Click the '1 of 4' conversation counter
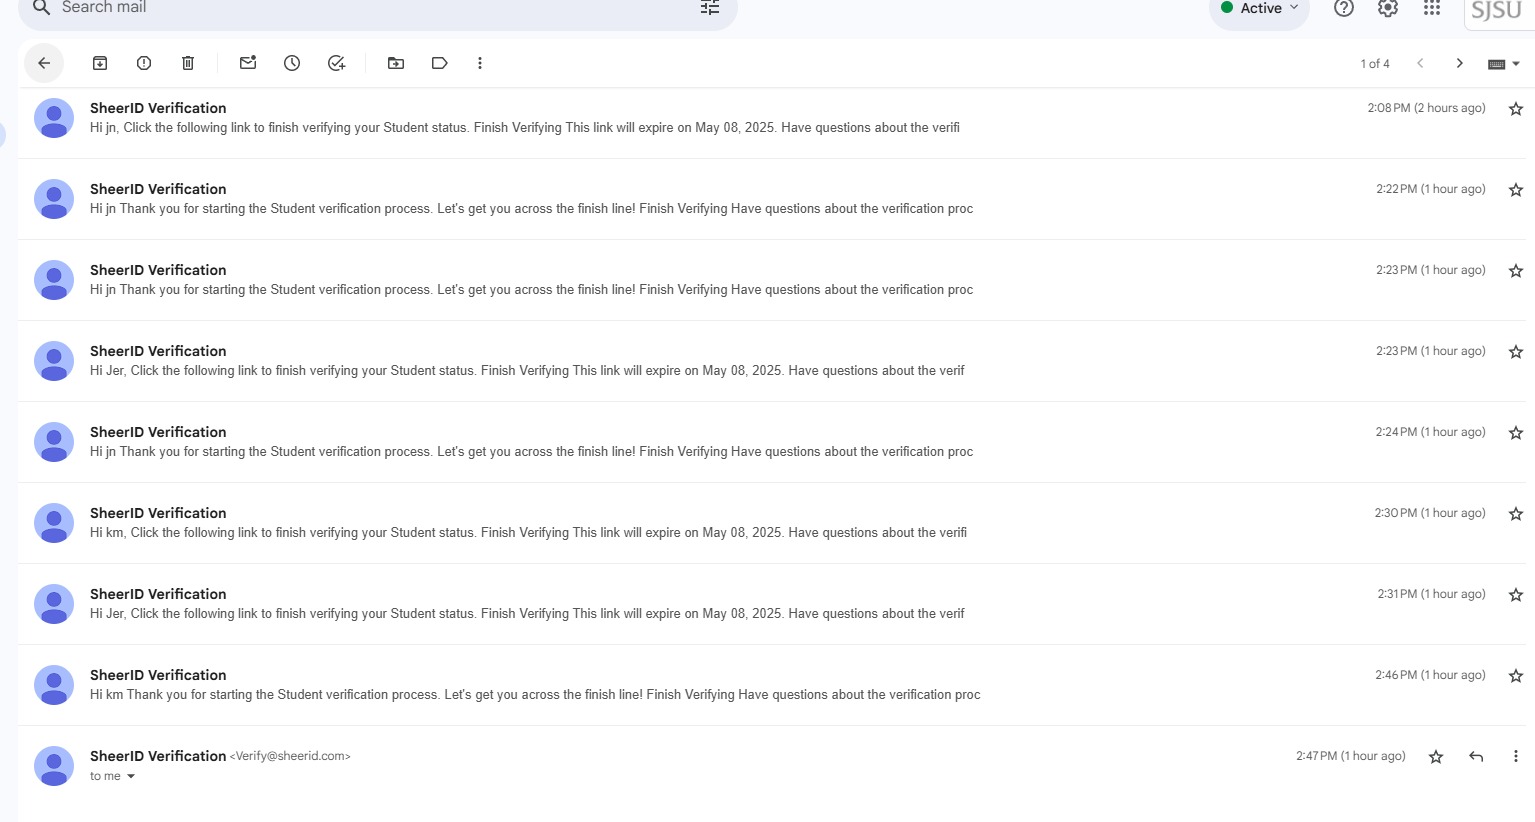The height and width of the screenshot is (822, 1535). pyautogui.click(x=1375, y=64)
